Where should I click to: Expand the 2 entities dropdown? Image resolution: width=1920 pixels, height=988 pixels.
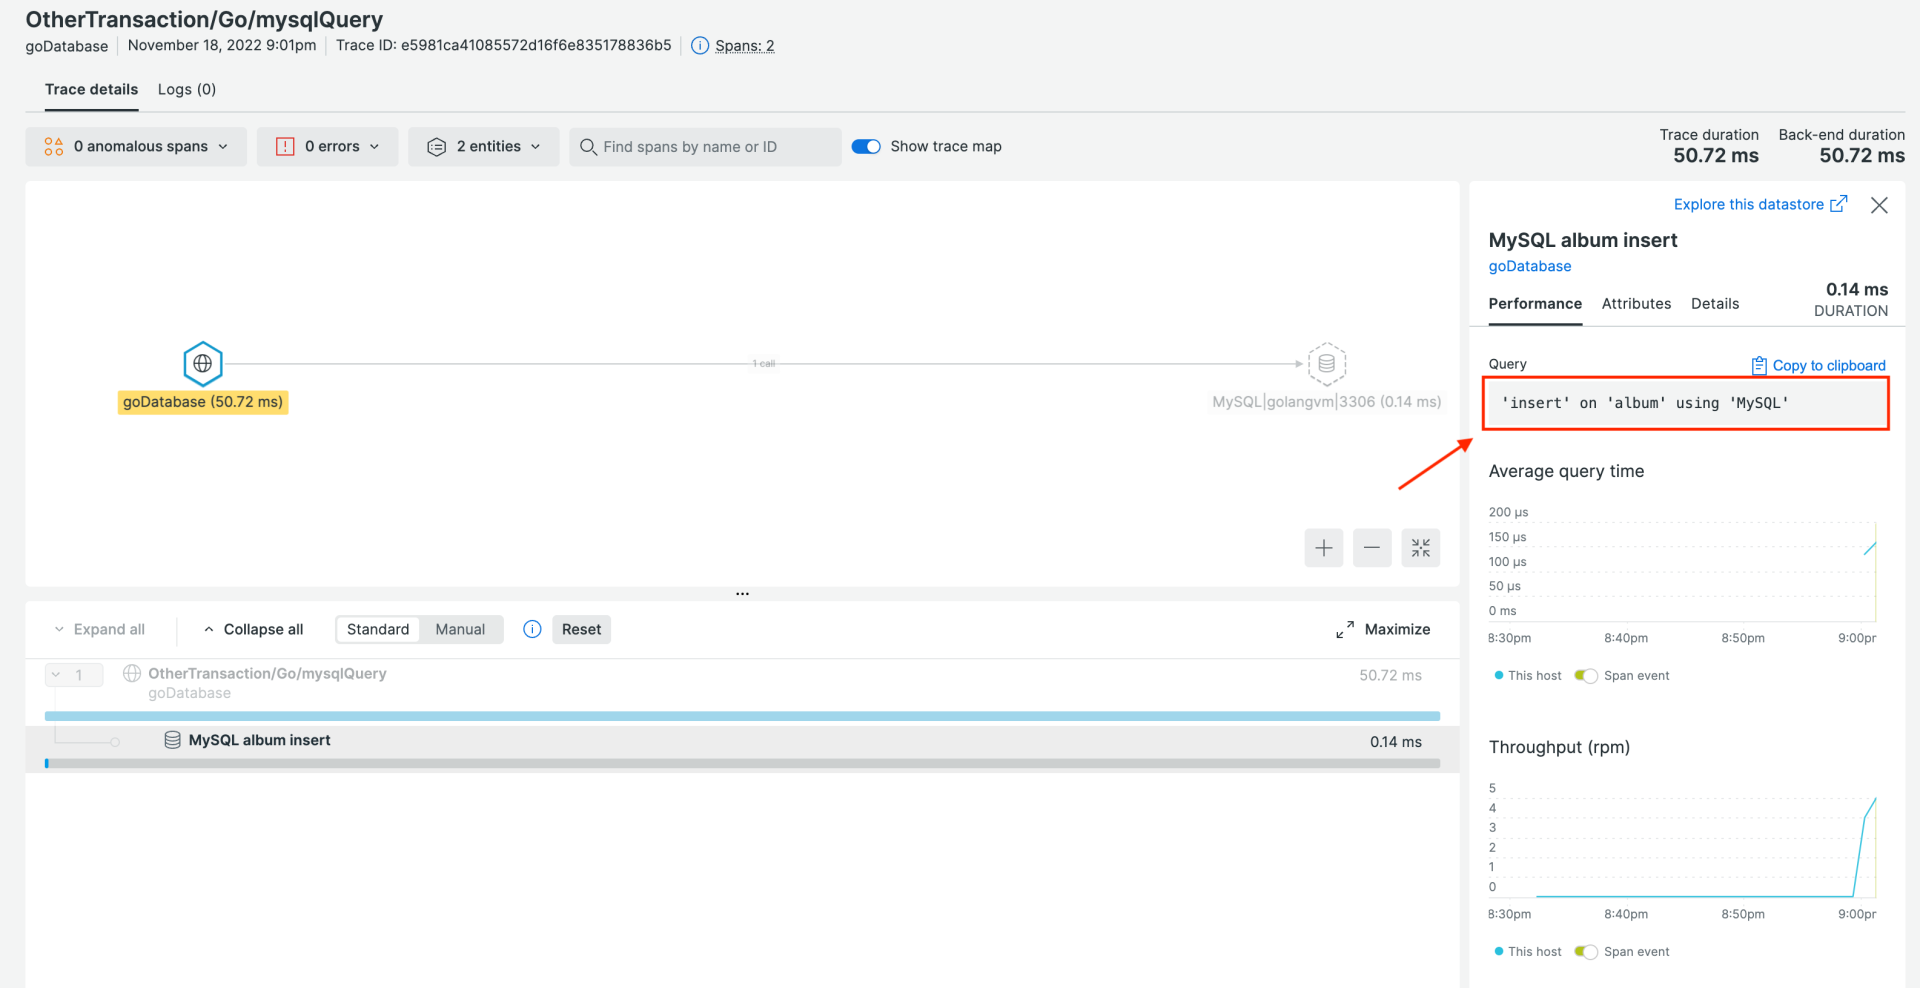coord(483,146)
